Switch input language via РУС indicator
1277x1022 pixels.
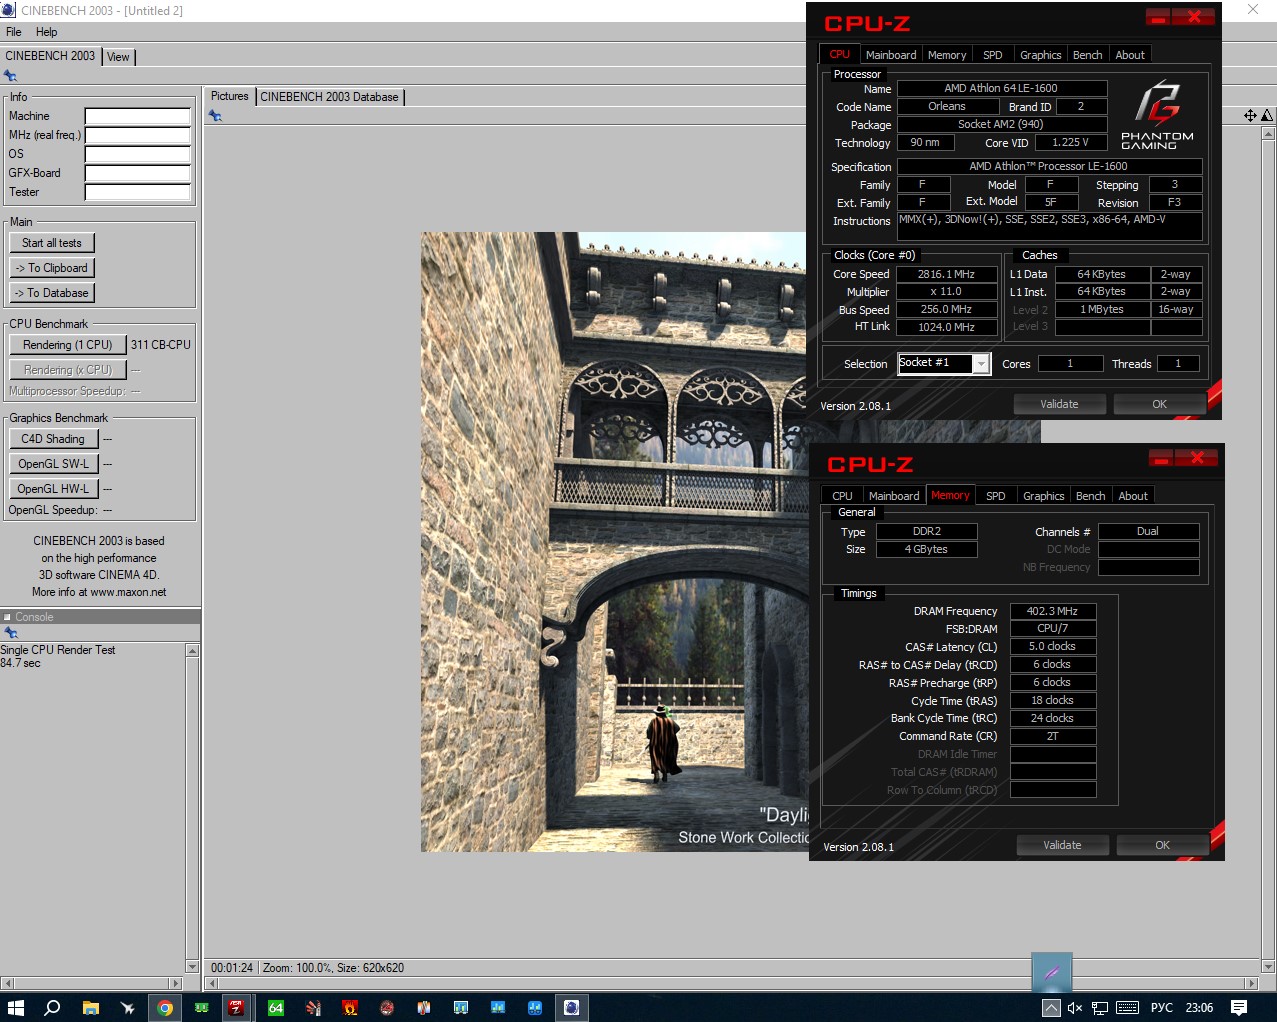(1162, 1007)
